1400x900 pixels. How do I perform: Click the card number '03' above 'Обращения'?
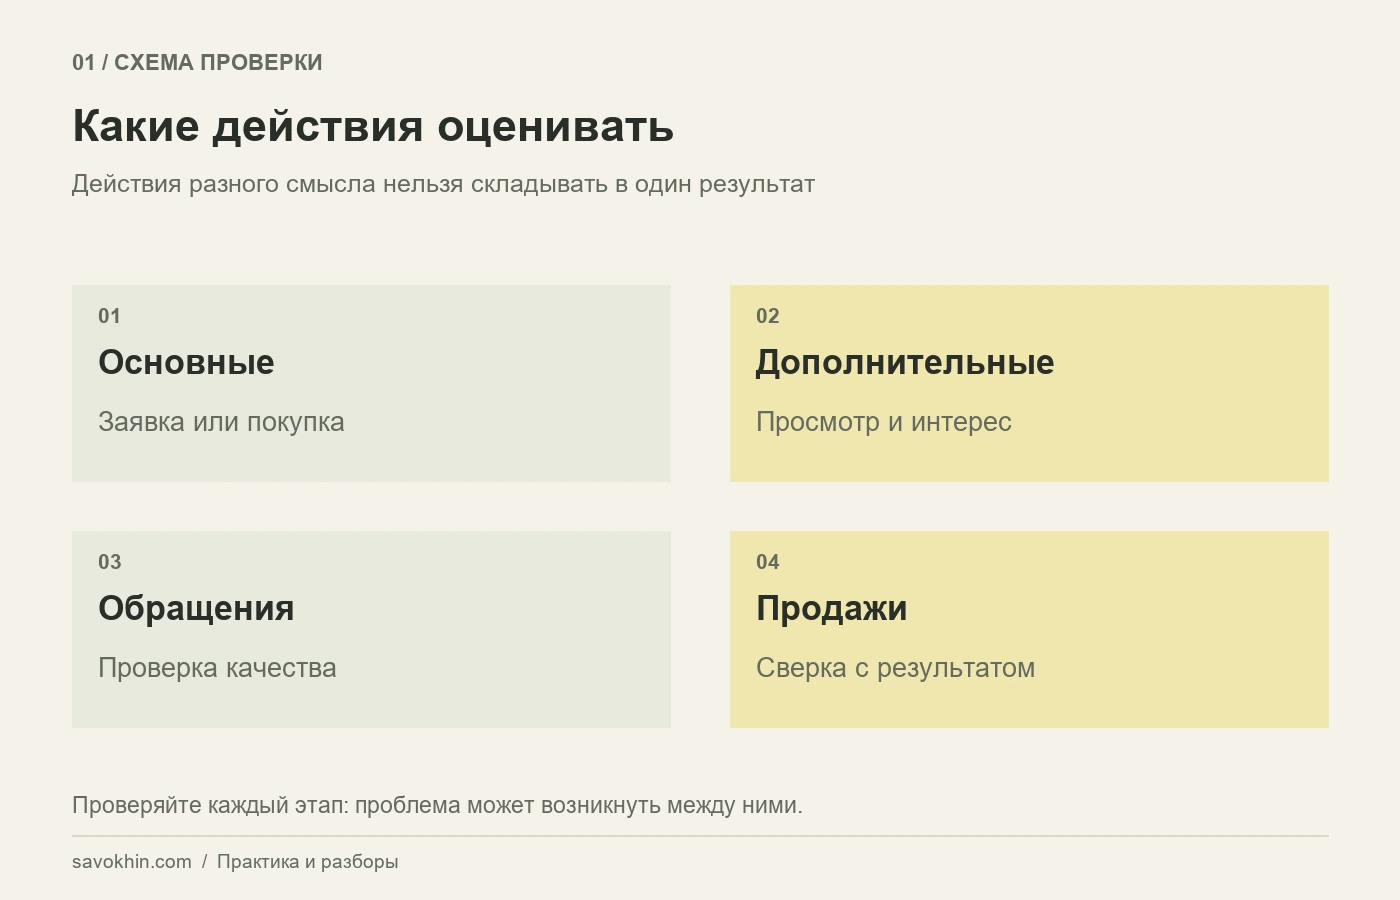coord(110,562)
